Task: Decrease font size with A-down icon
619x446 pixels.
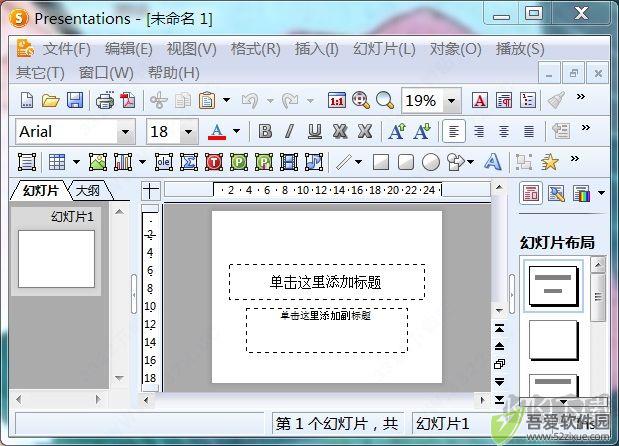Action: tap(422, 131)
